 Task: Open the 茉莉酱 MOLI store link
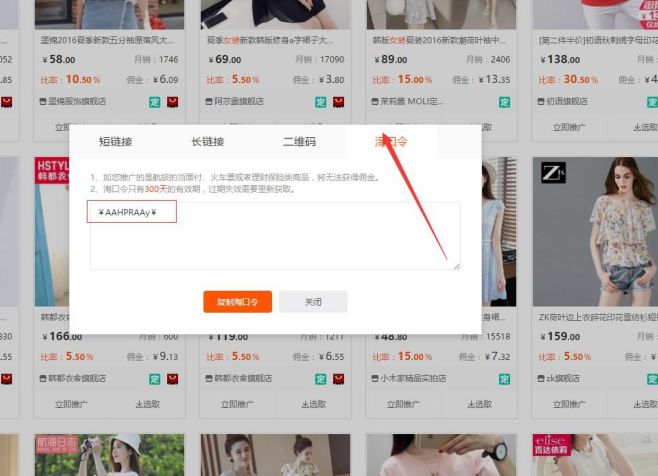tap(412, 102)
